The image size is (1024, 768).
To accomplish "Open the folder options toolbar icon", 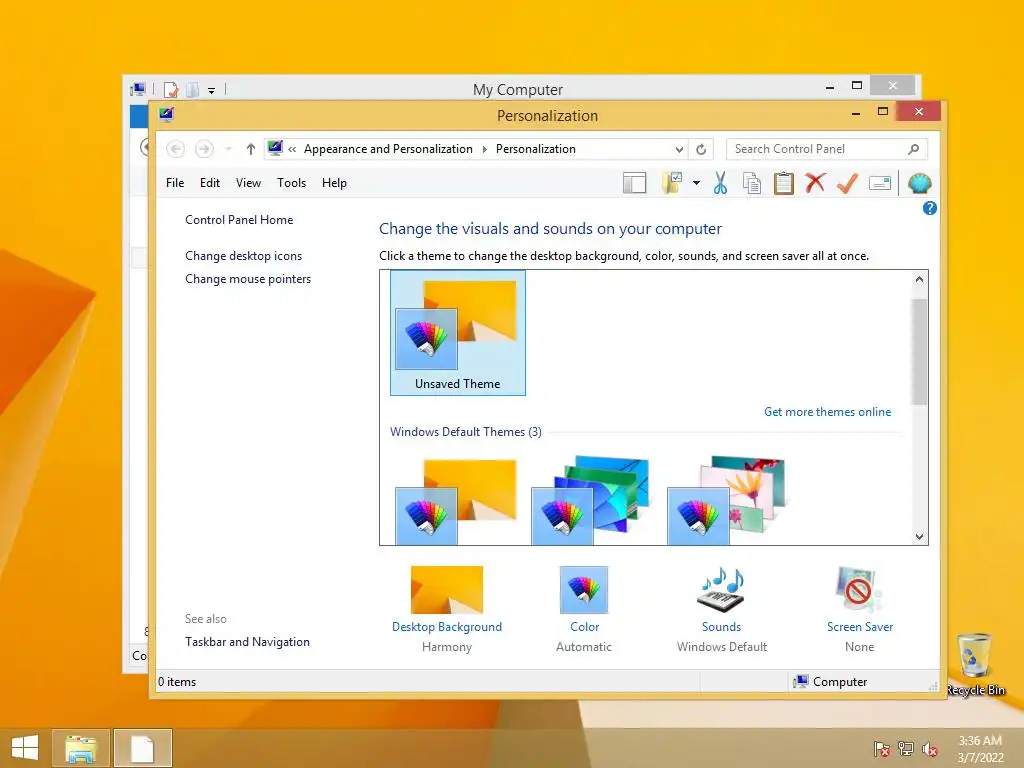I will pos(671,184).
